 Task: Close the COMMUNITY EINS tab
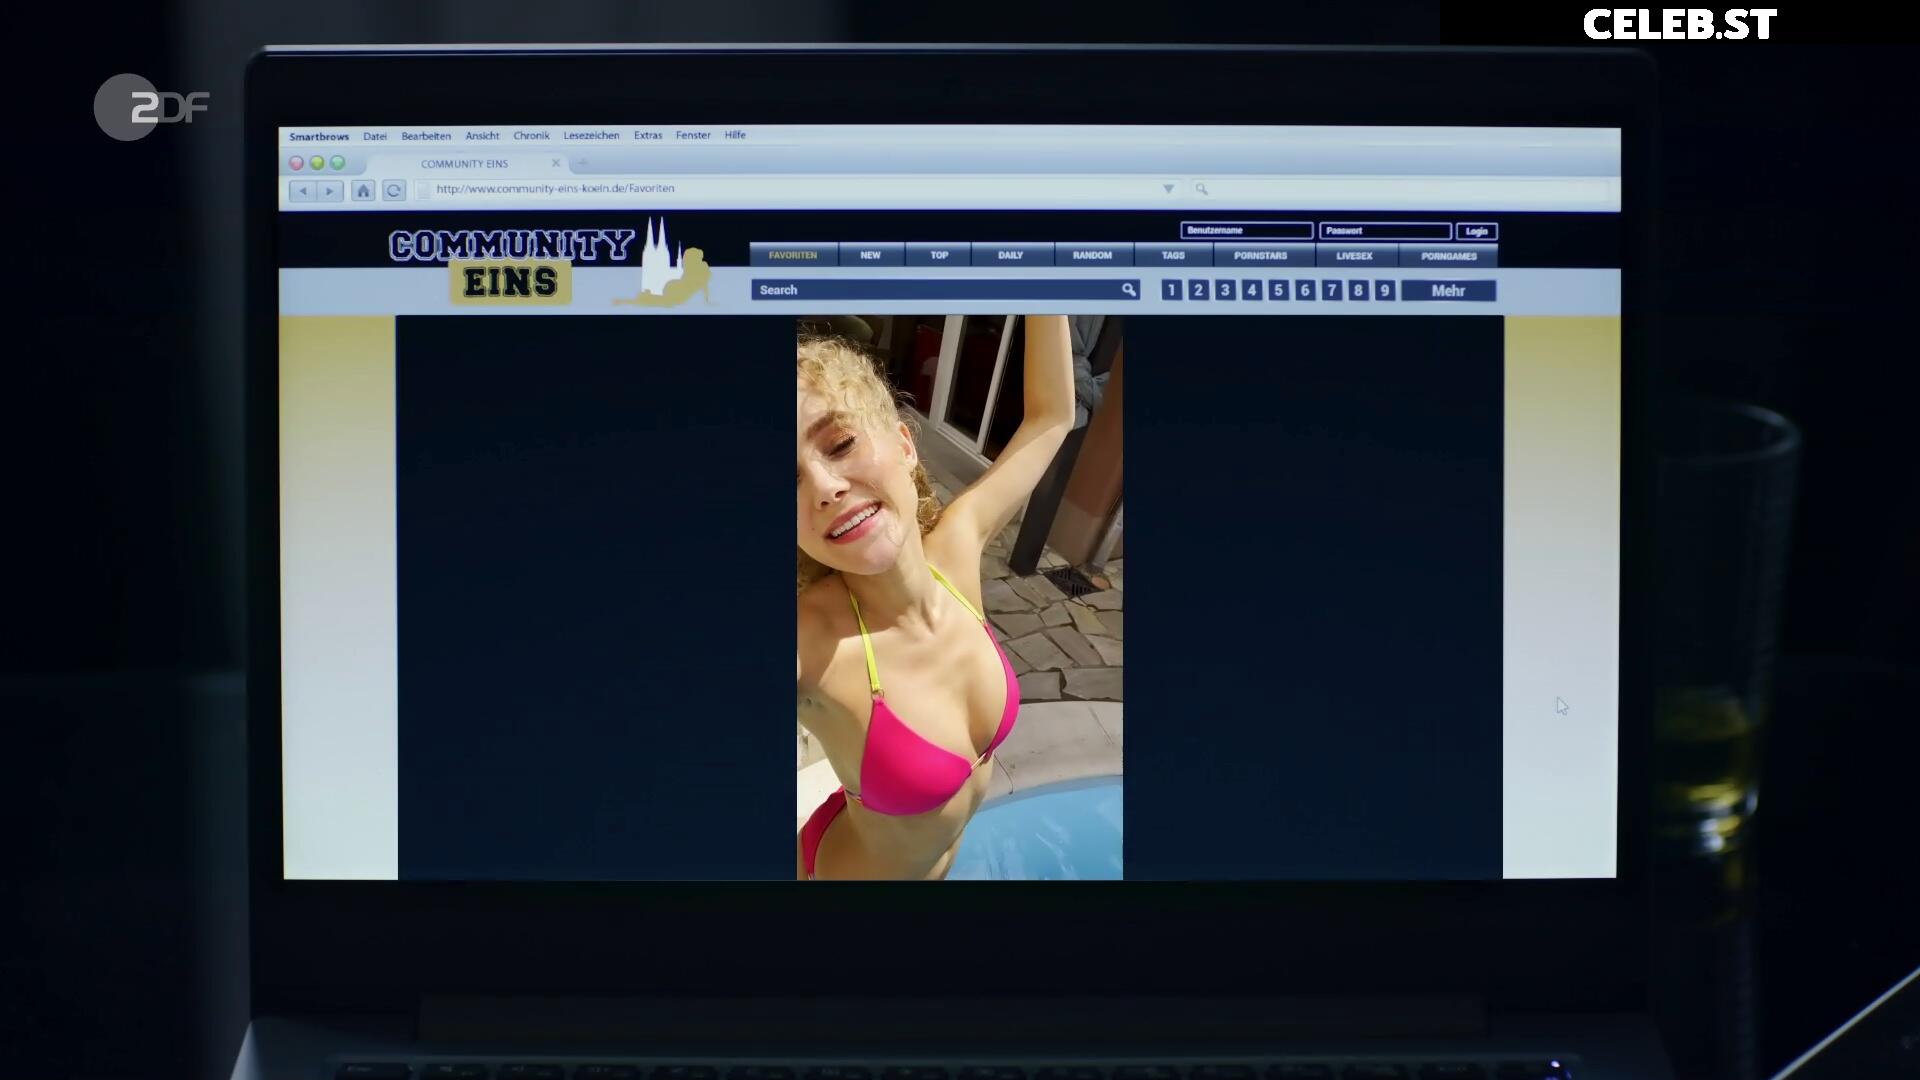coord(556,163)
